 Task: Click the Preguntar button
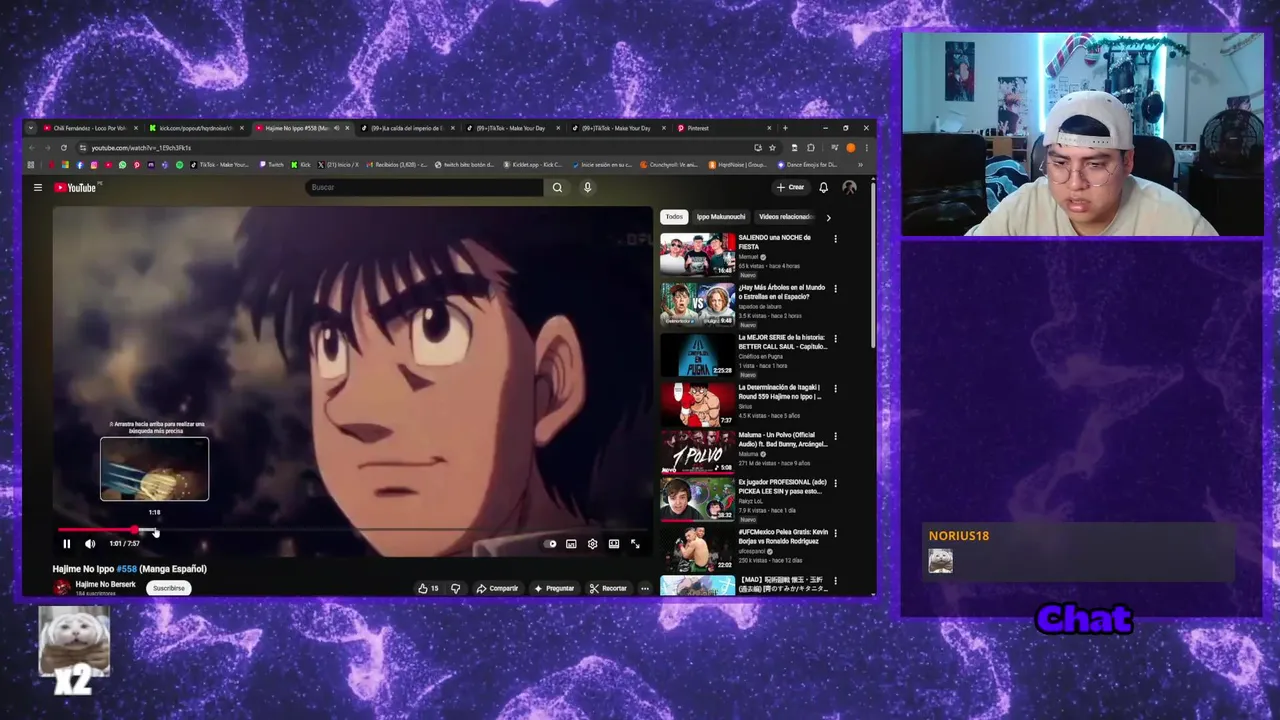point(554,588)
